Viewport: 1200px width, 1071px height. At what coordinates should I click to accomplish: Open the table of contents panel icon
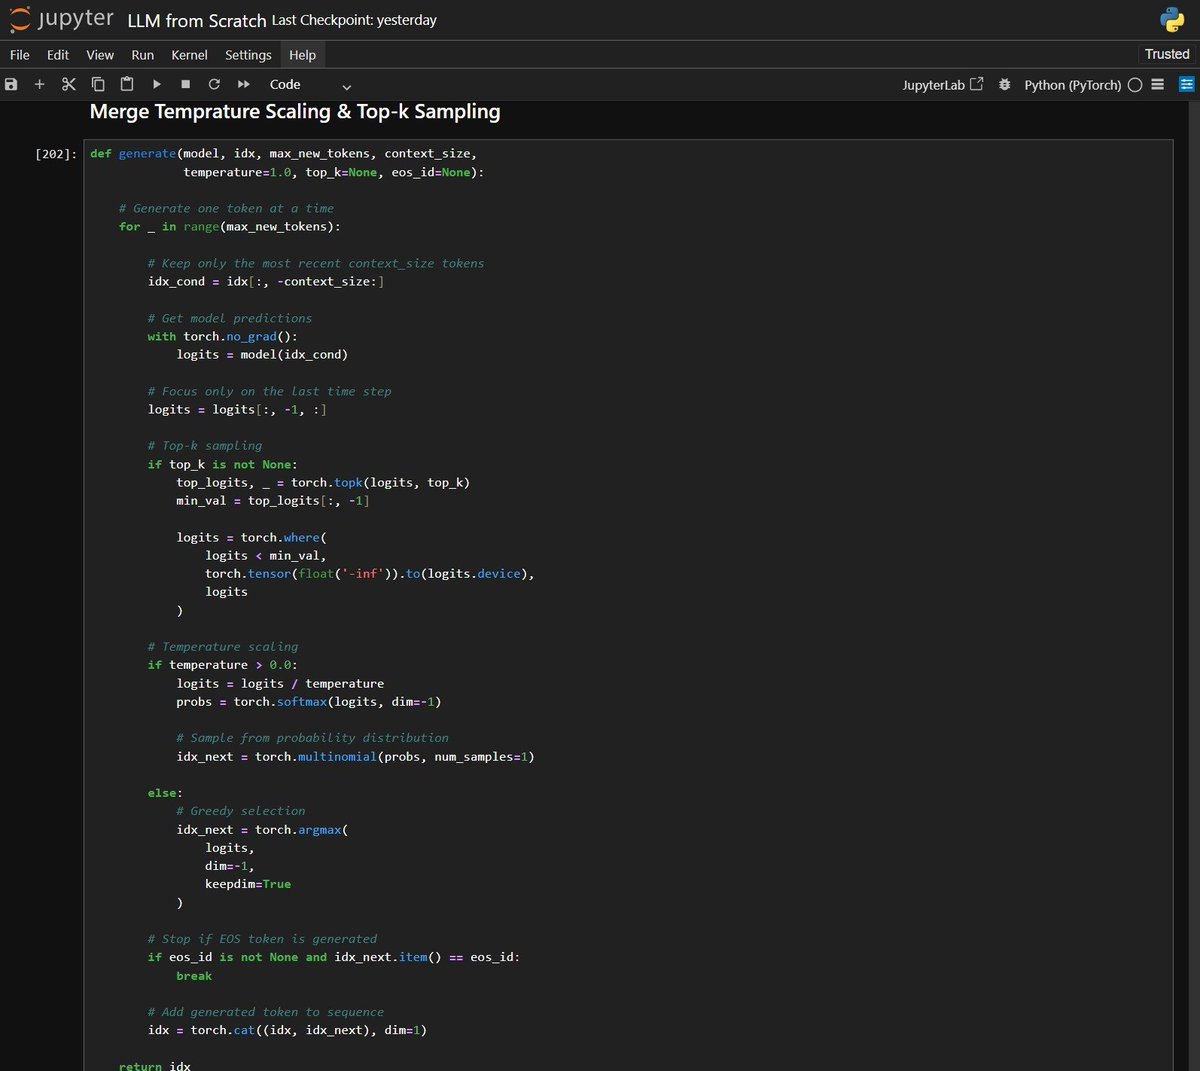click(x=1158, y=85)
